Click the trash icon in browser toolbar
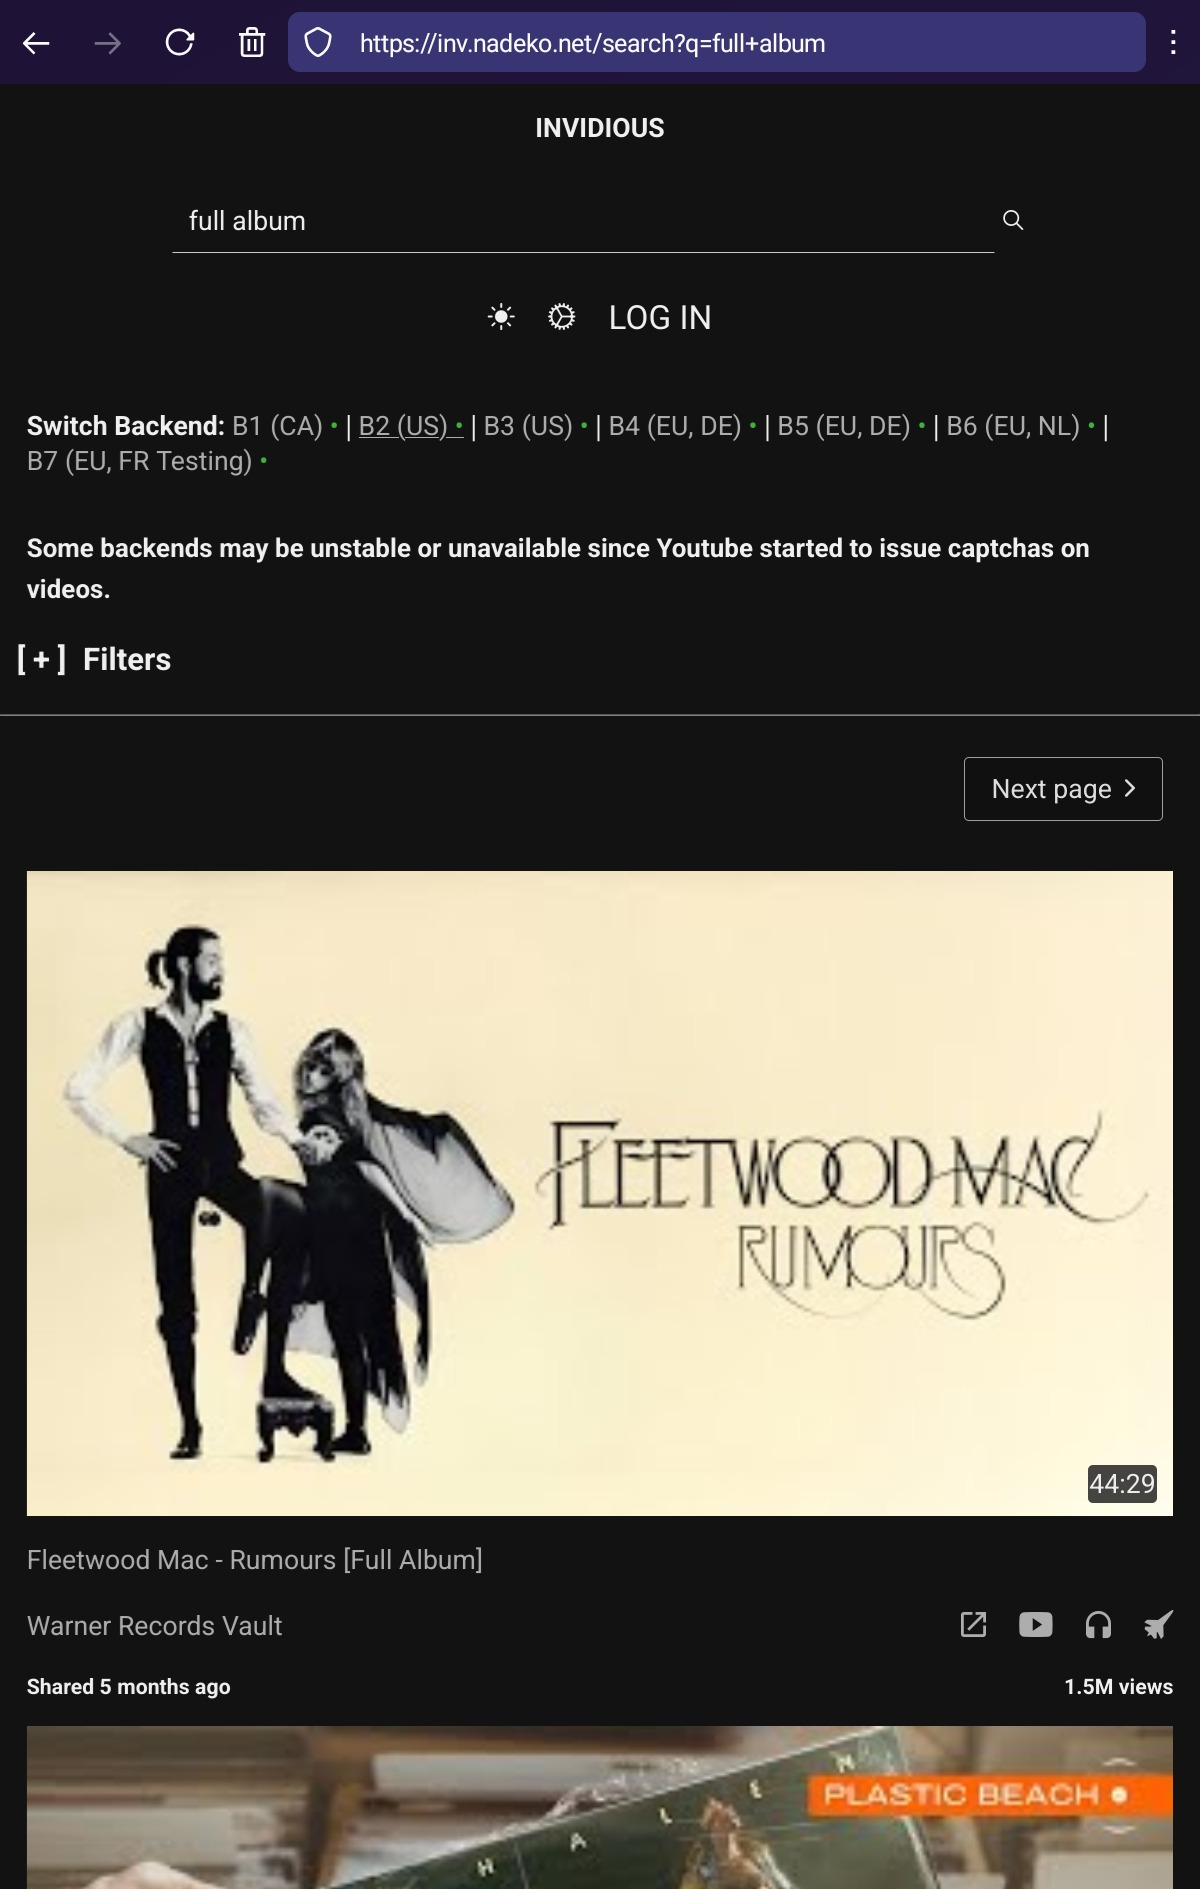This screenshot has height=1889, width=1200. (252, 43)
